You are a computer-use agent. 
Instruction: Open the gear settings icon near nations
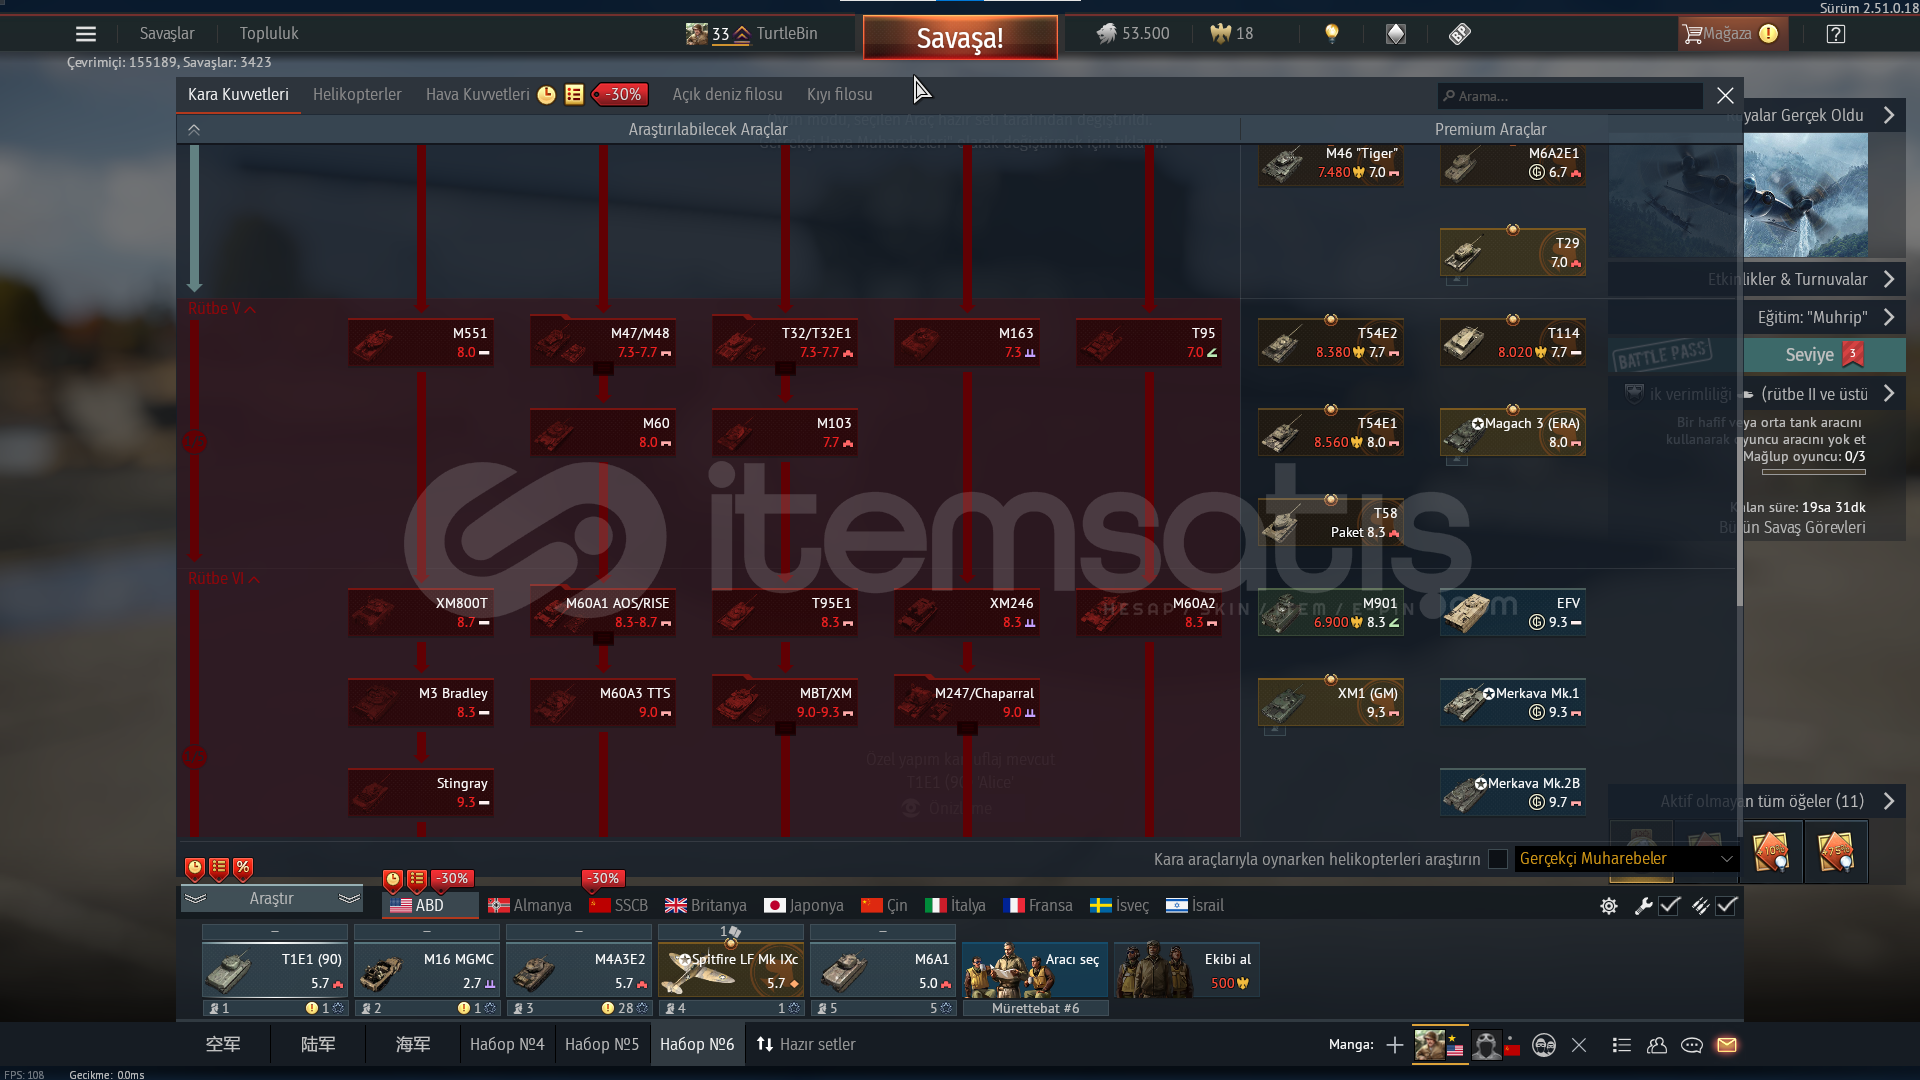pos(1609,906)
